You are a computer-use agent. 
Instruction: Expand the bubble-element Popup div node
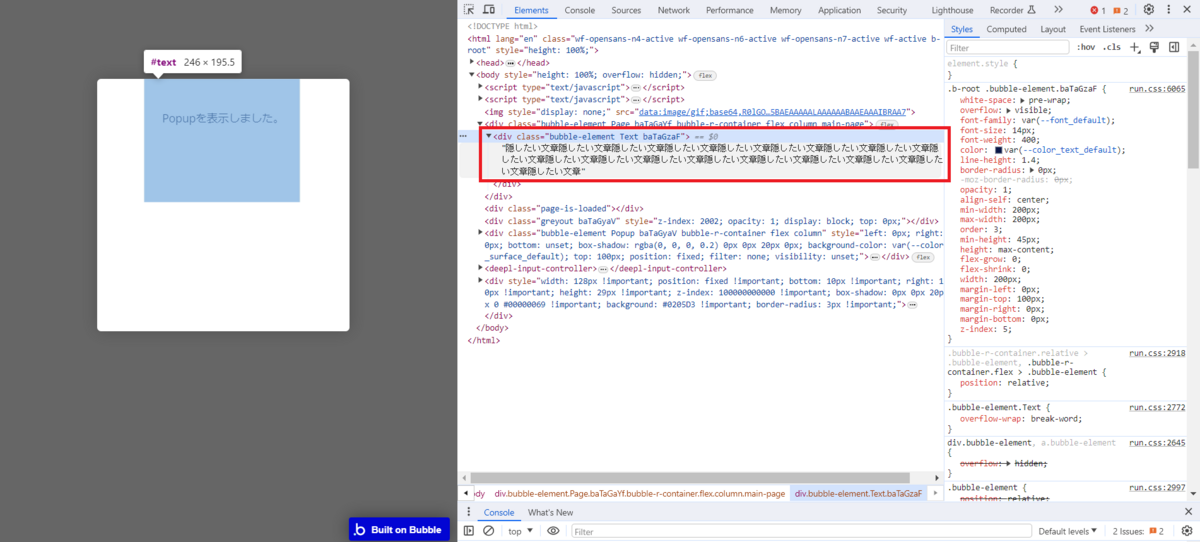click(481, 232)
